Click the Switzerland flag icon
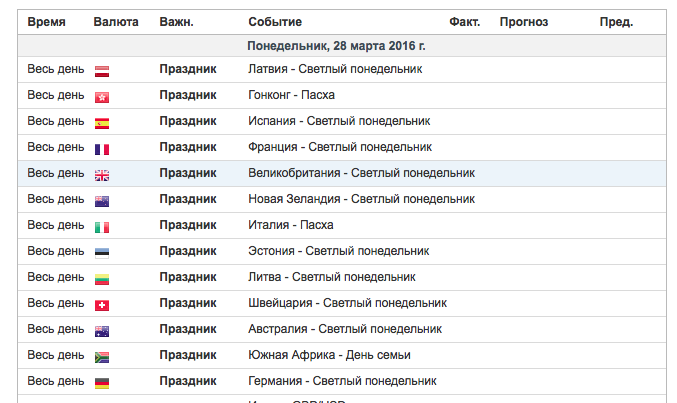The height and width of the screenshot is (403, 677). (x=102, y=305)
